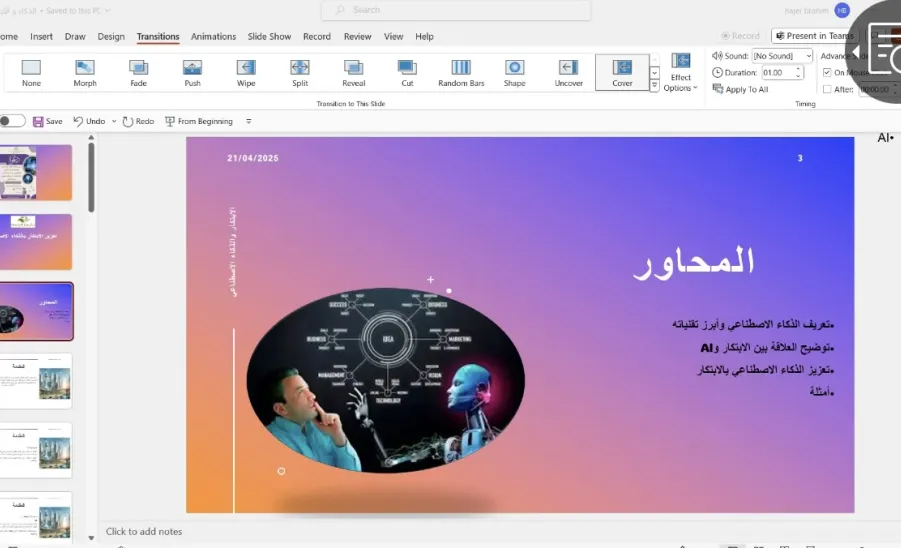Click the Record button at top right
The image size is (901, 548).
click(740, 36)
